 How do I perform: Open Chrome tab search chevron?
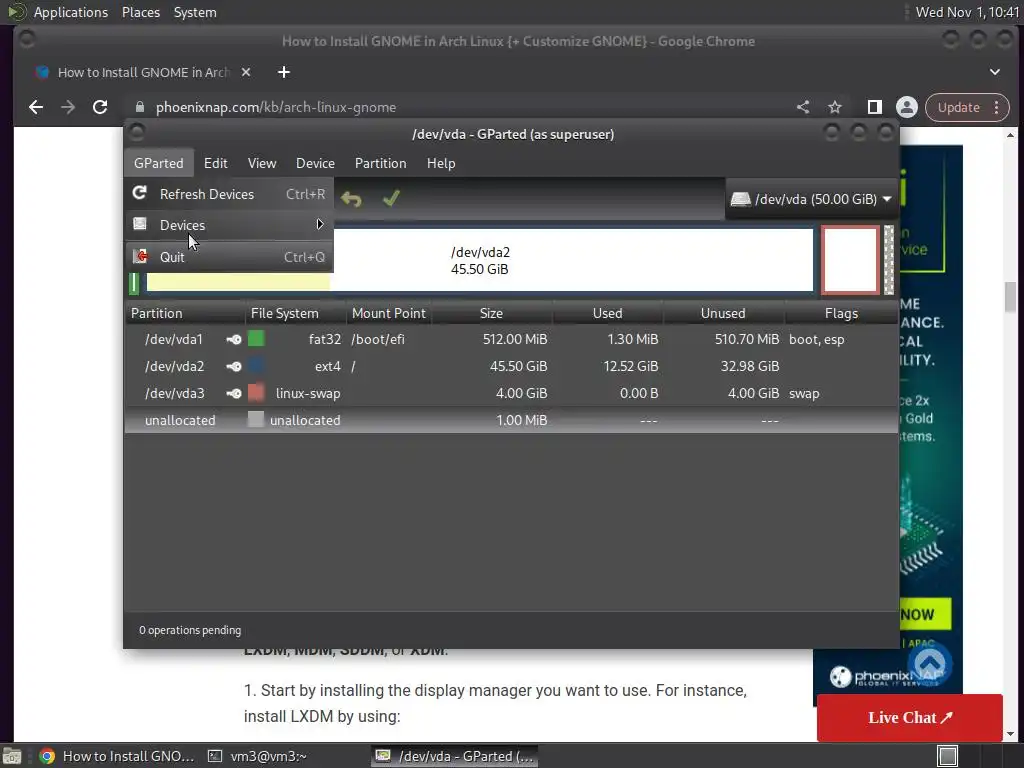[995, 72]
